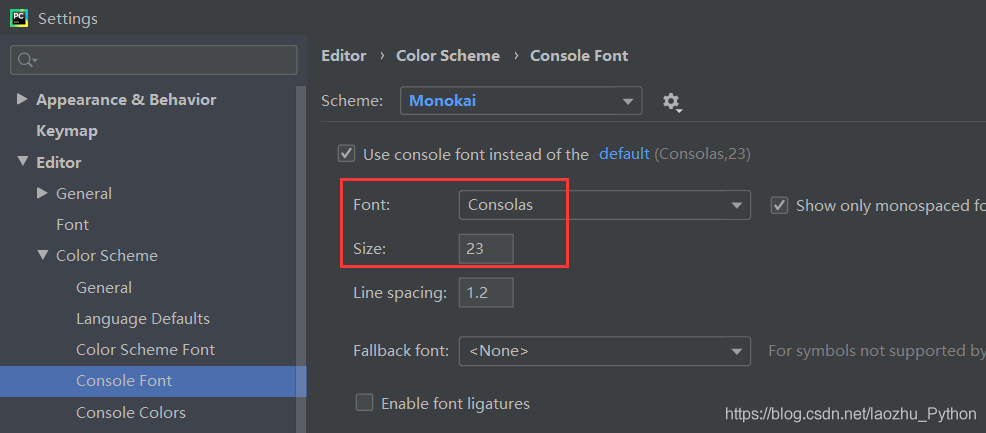The width and height of the screenshot is (986, 433).
Task: Select Color Scheme Font item
Action: pyautogui.click(x=145, y=349)
